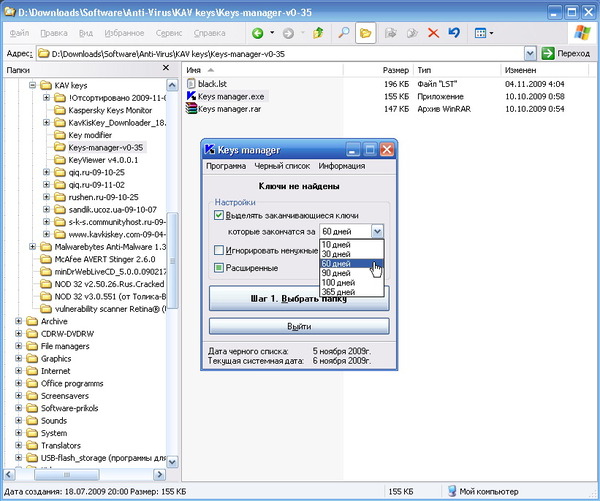
Task: Open the Back button history dropdown arrow
Action: tap(272, 33)
